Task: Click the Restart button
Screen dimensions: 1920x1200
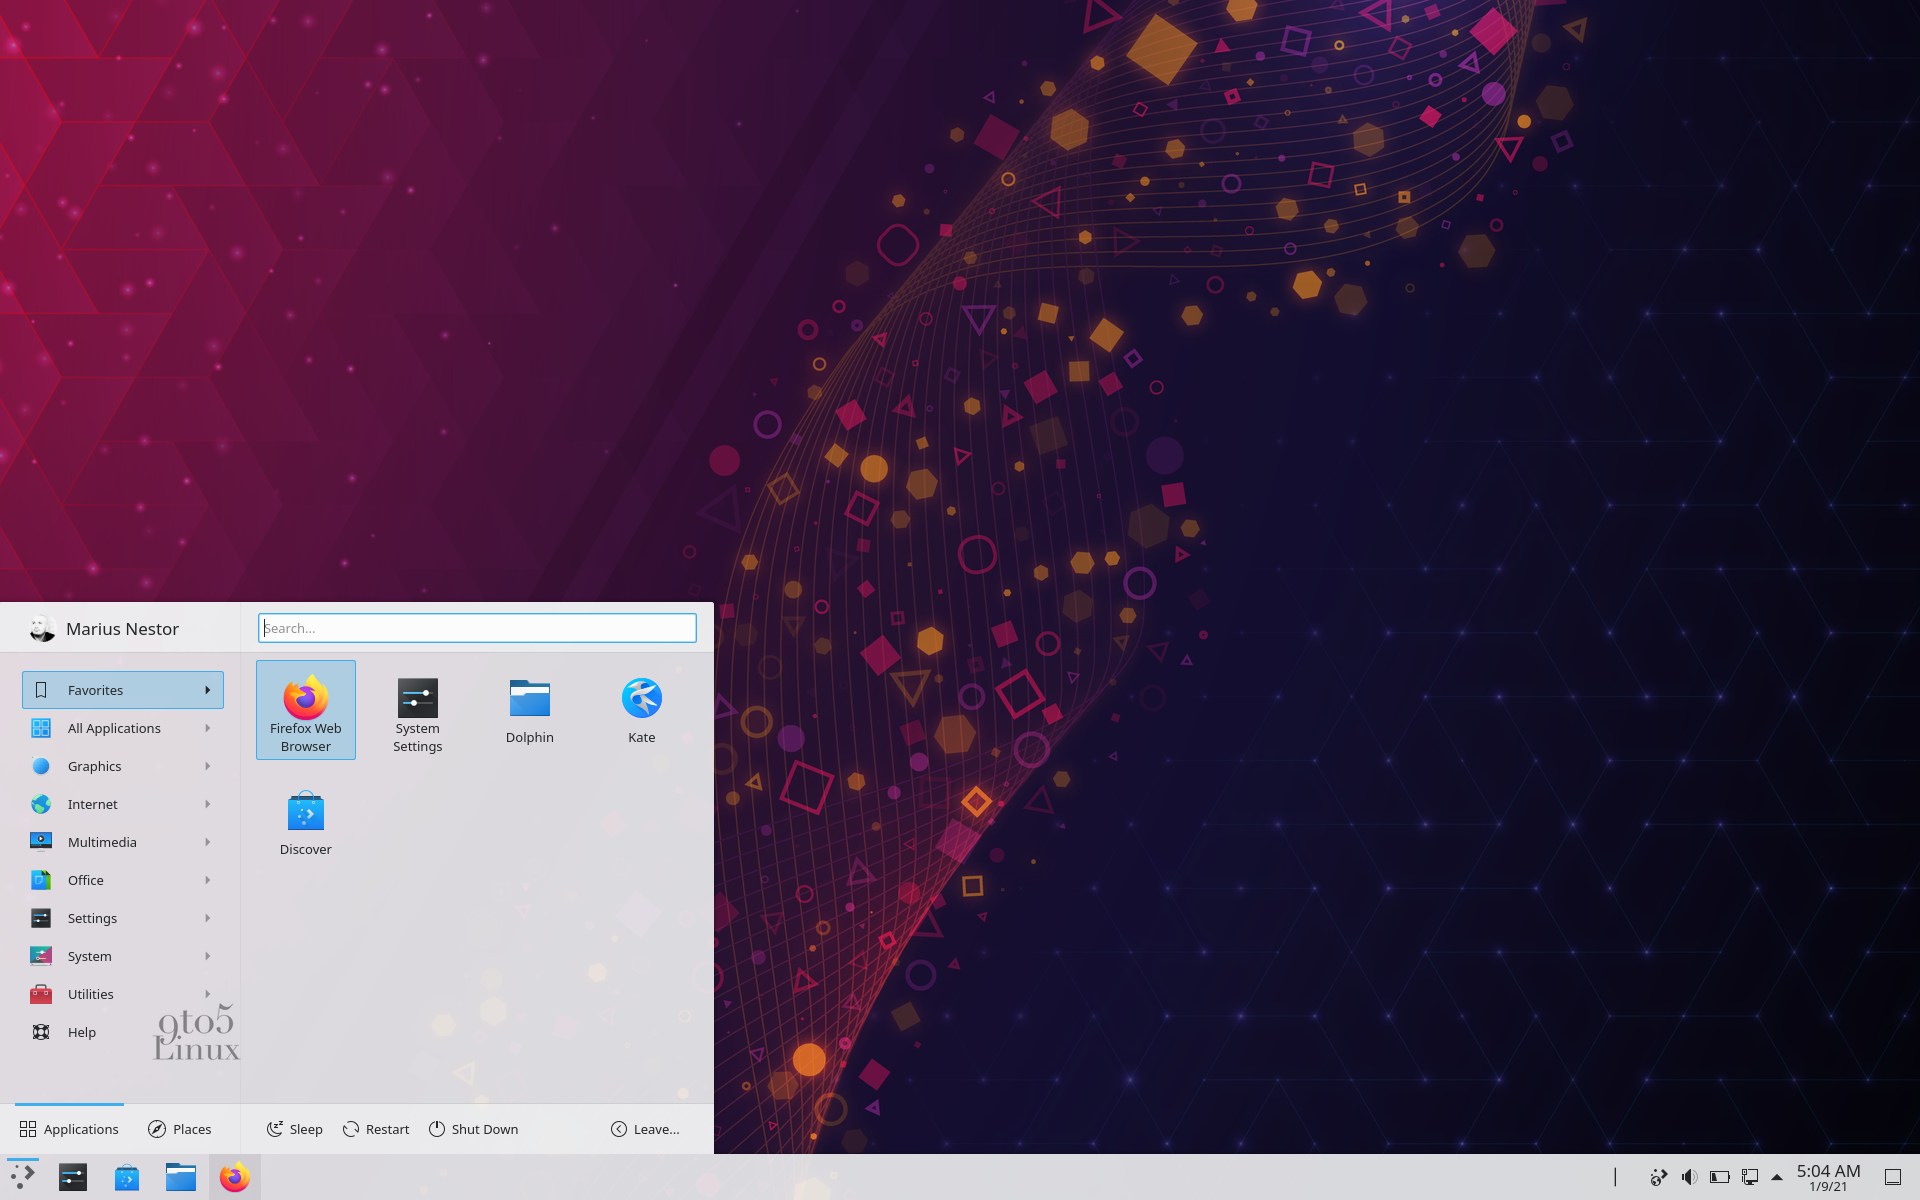Action: (376, 1129)
